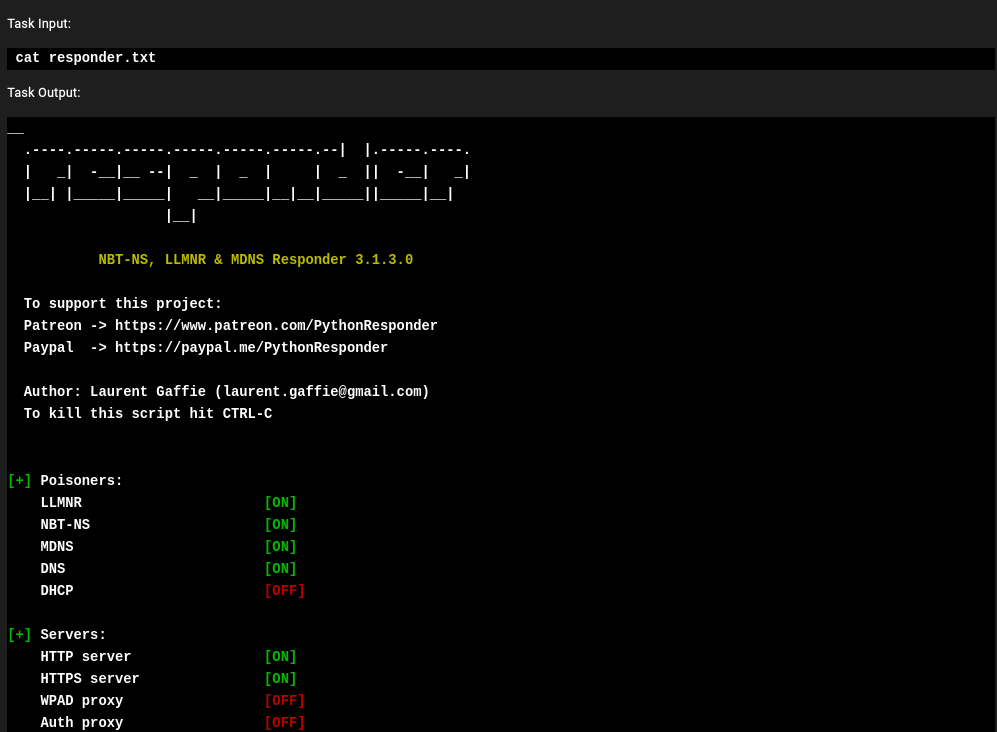The height and width of the screenshot is (732, 997).
Task: Select the Task Output label
Action: pyautogui.click(x=43, y=92)
